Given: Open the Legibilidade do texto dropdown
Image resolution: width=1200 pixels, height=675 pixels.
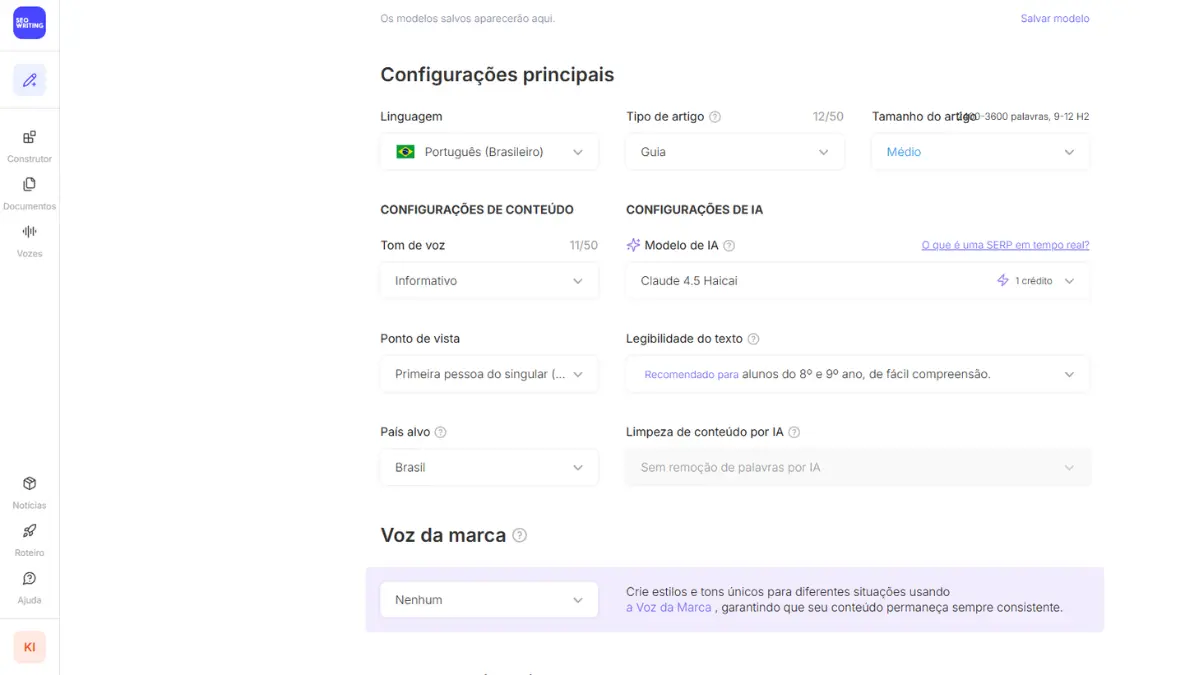Looking at the screenshot, I should tap(858, 374).
